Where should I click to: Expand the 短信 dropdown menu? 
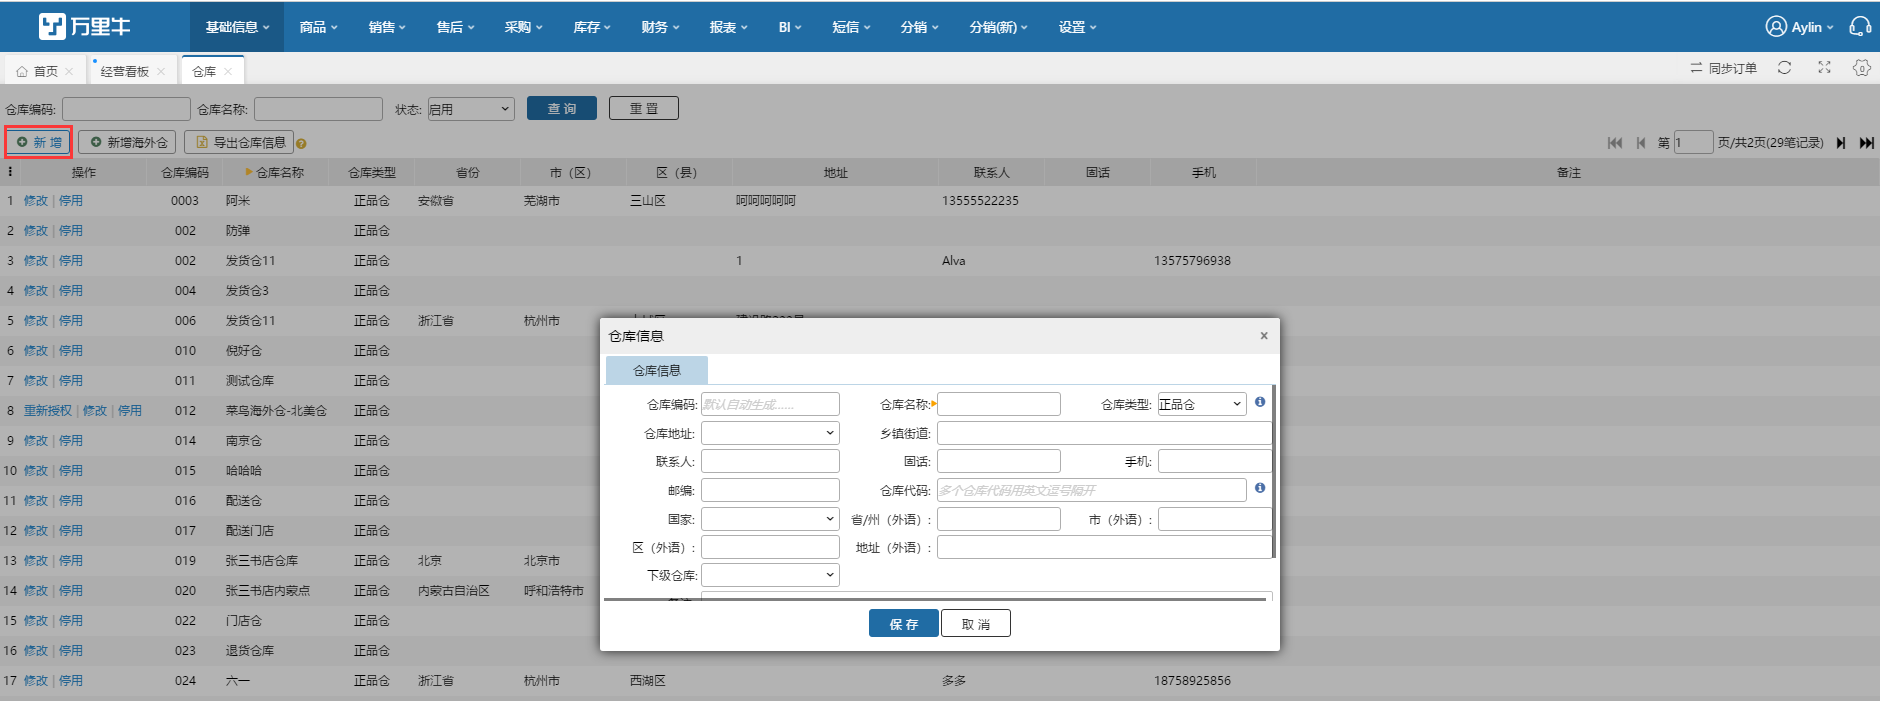coord(851,27)
